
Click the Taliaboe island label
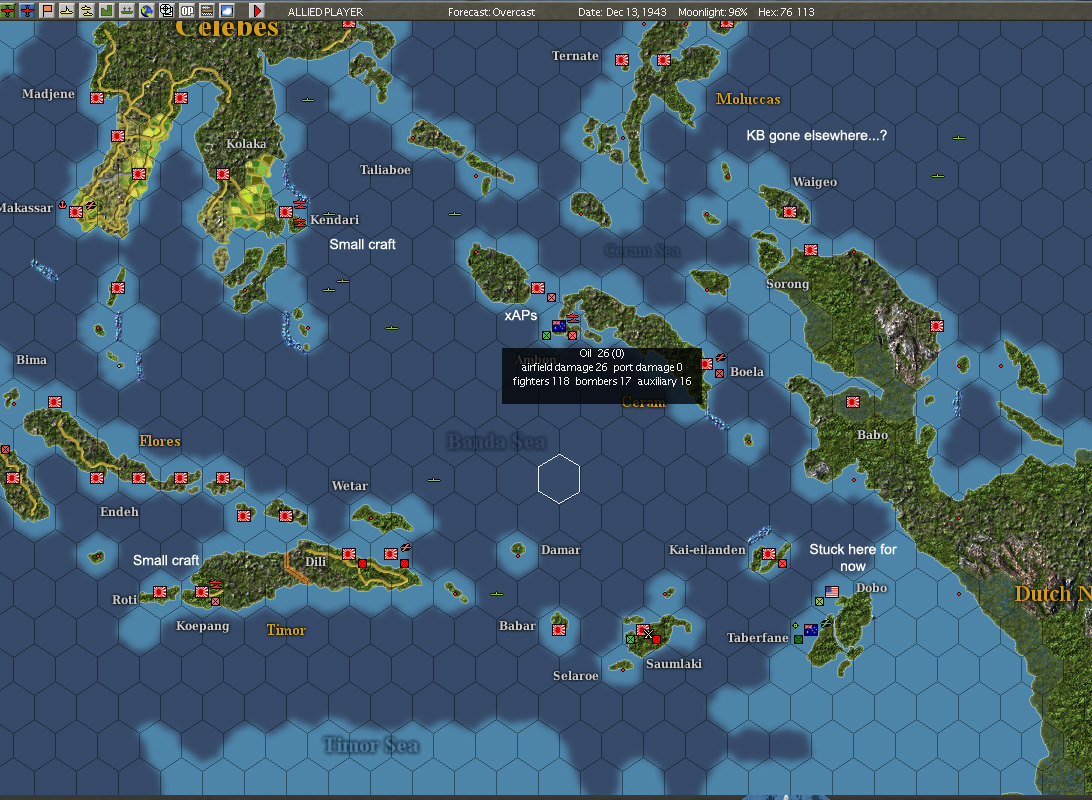[x=385, y=170]
